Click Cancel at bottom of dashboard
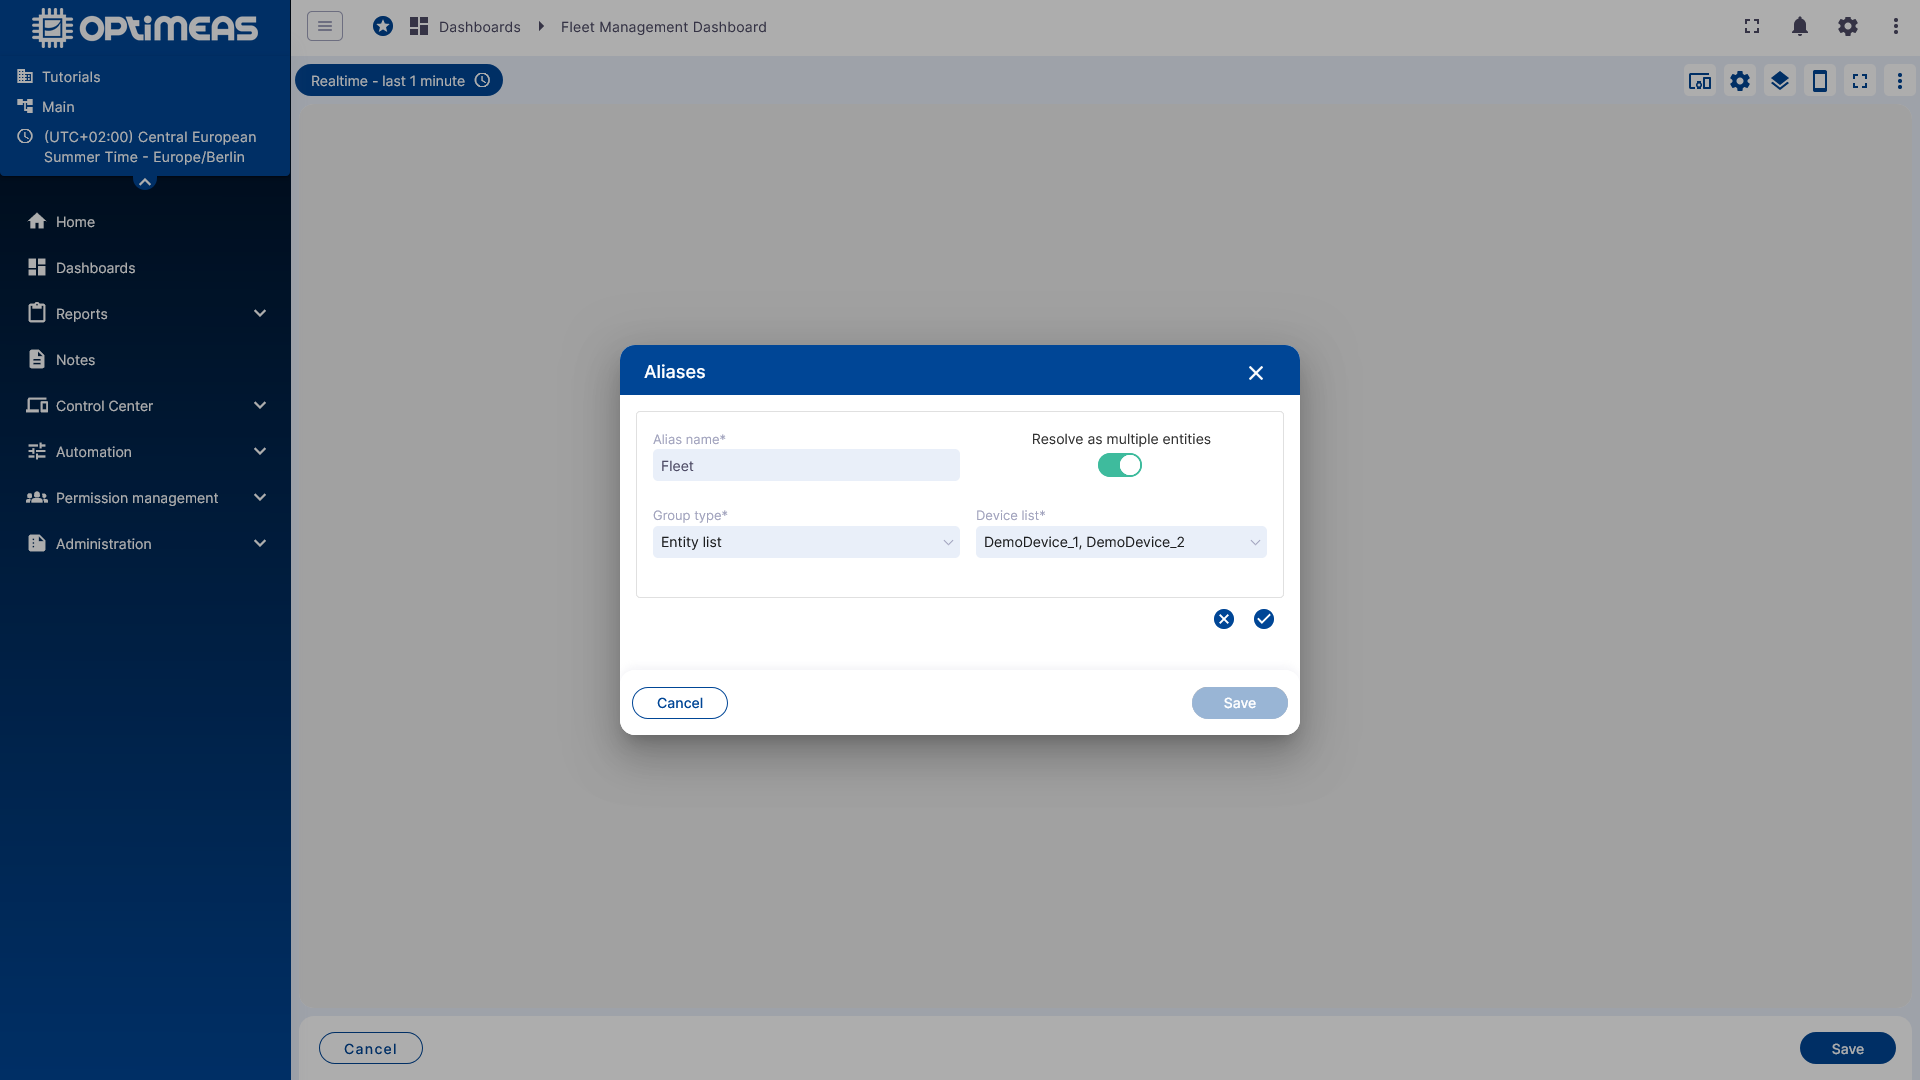The height and width of the screenshot is (1080, 1920). [371, 1048]
